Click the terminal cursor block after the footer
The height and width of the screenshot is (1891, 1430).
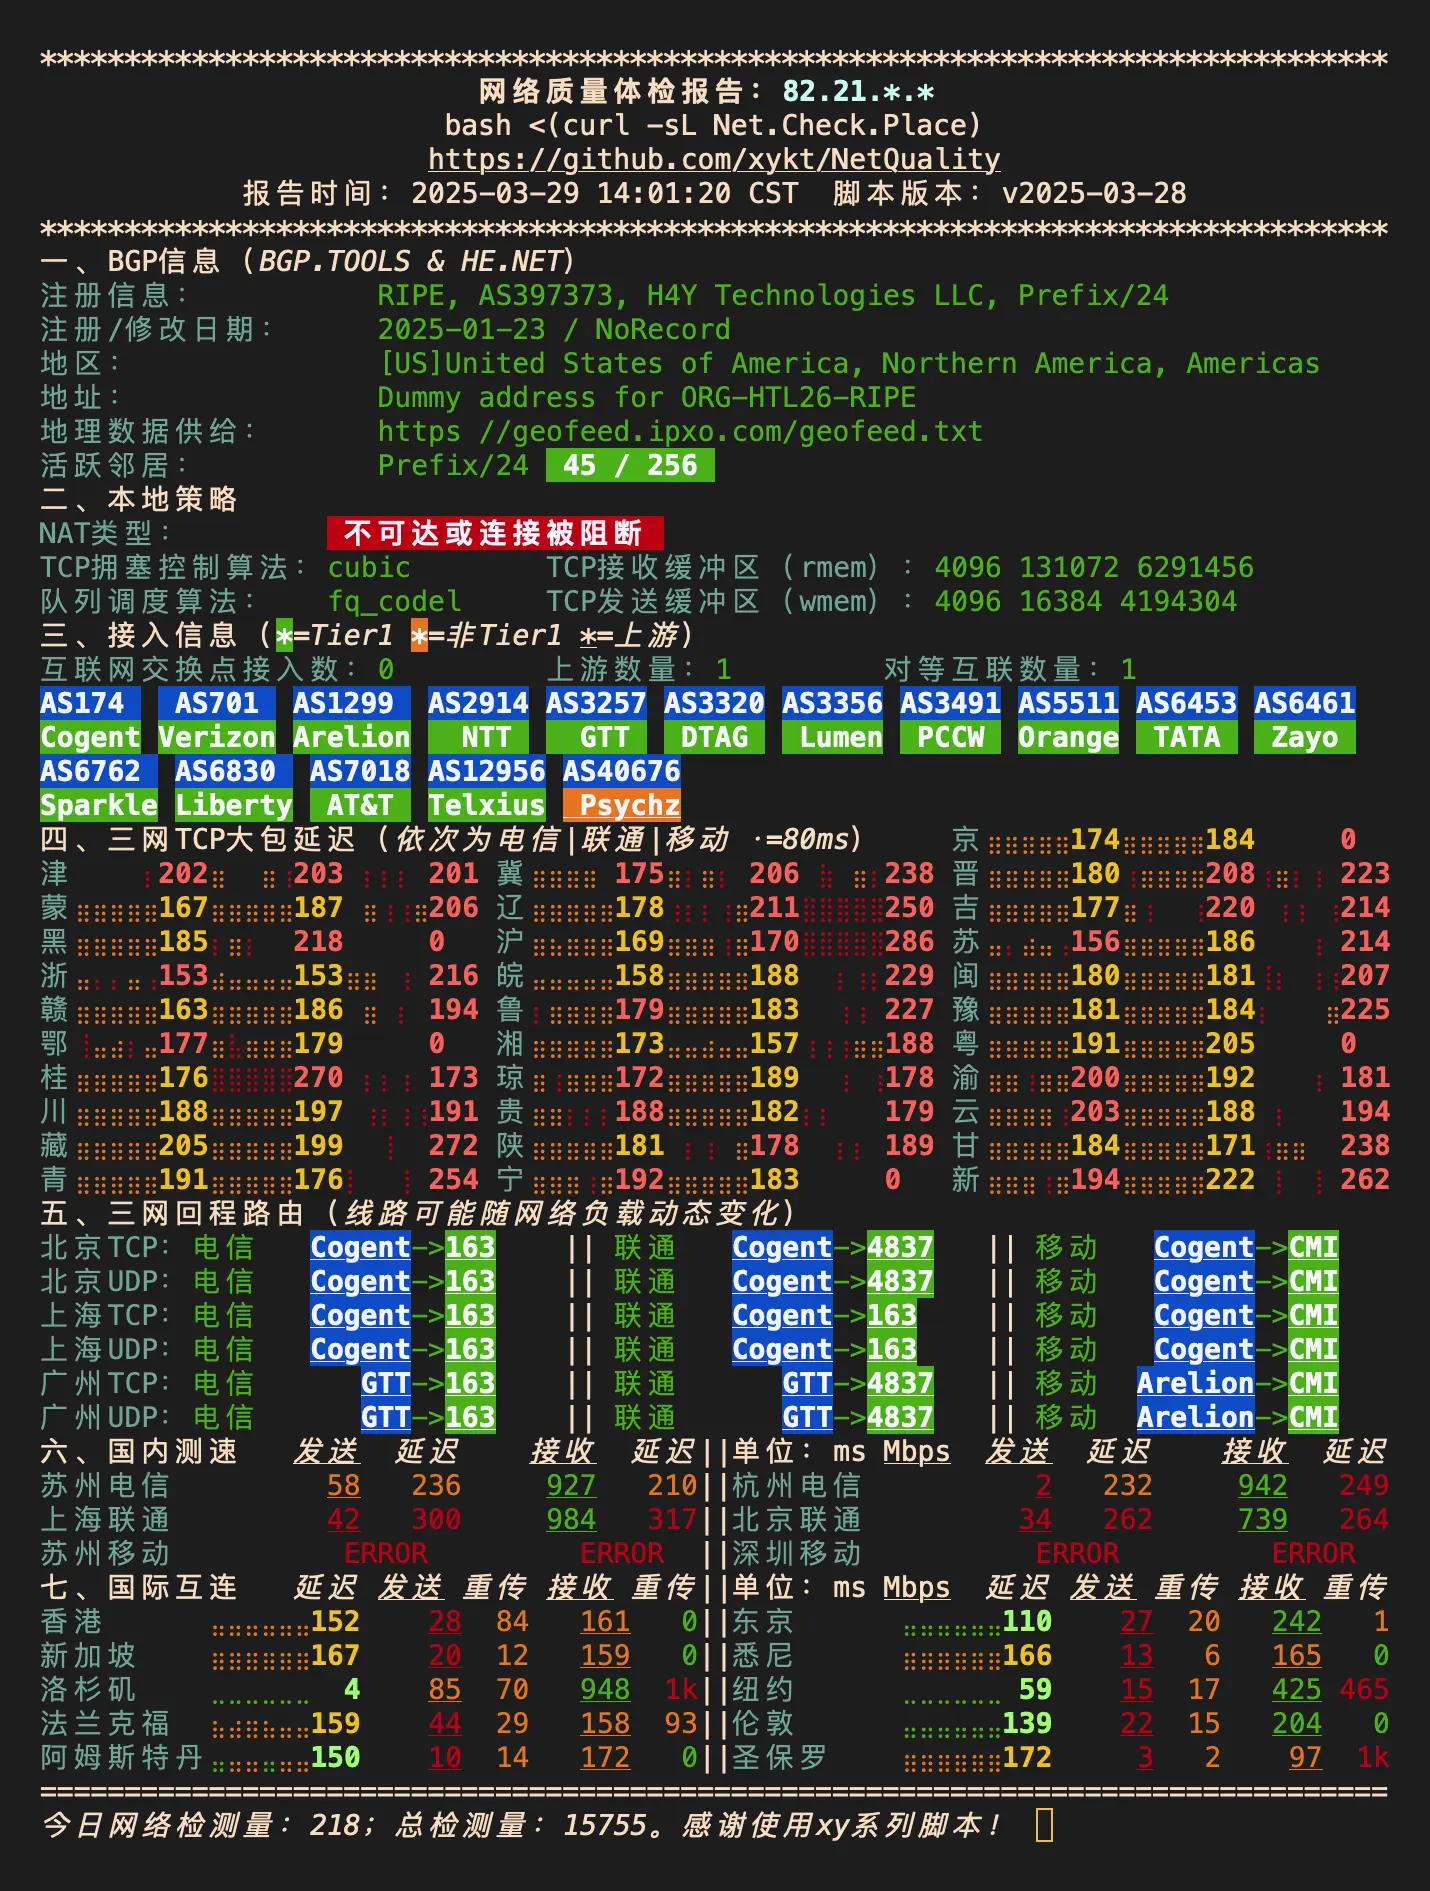point(1044,1825)
